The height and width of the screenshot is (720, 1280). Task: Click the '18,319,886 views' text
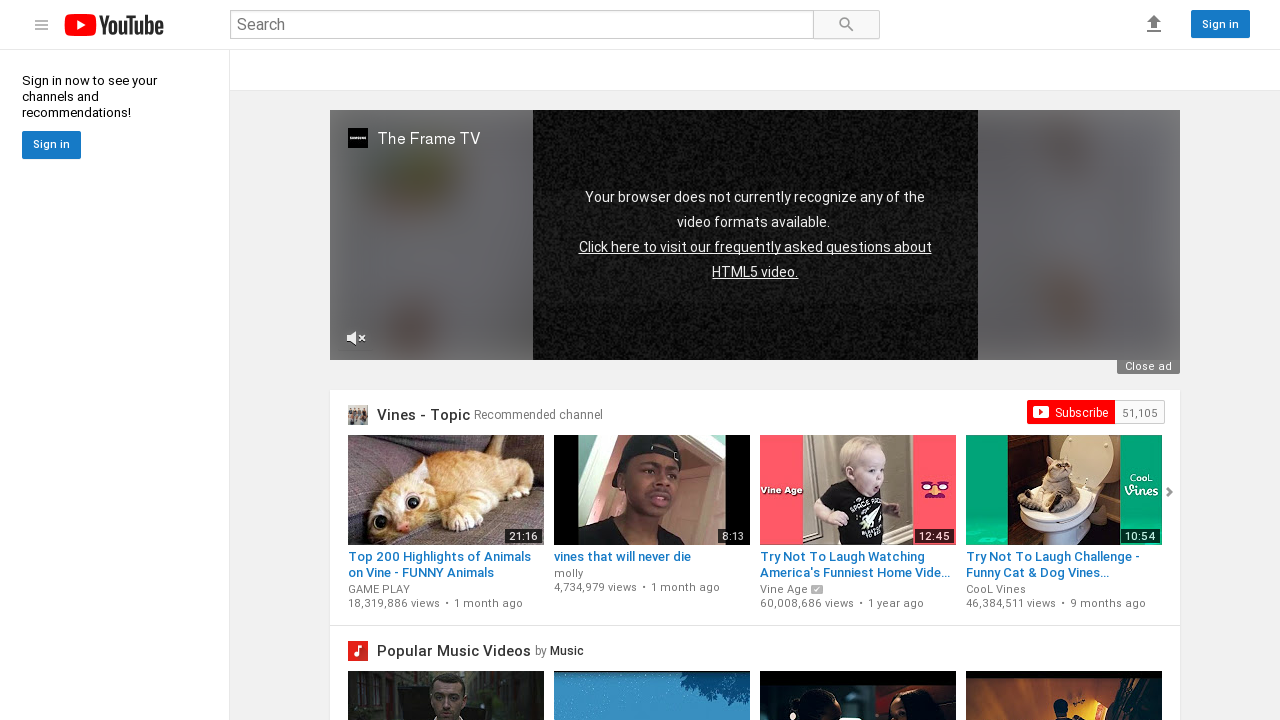point(394,603)
